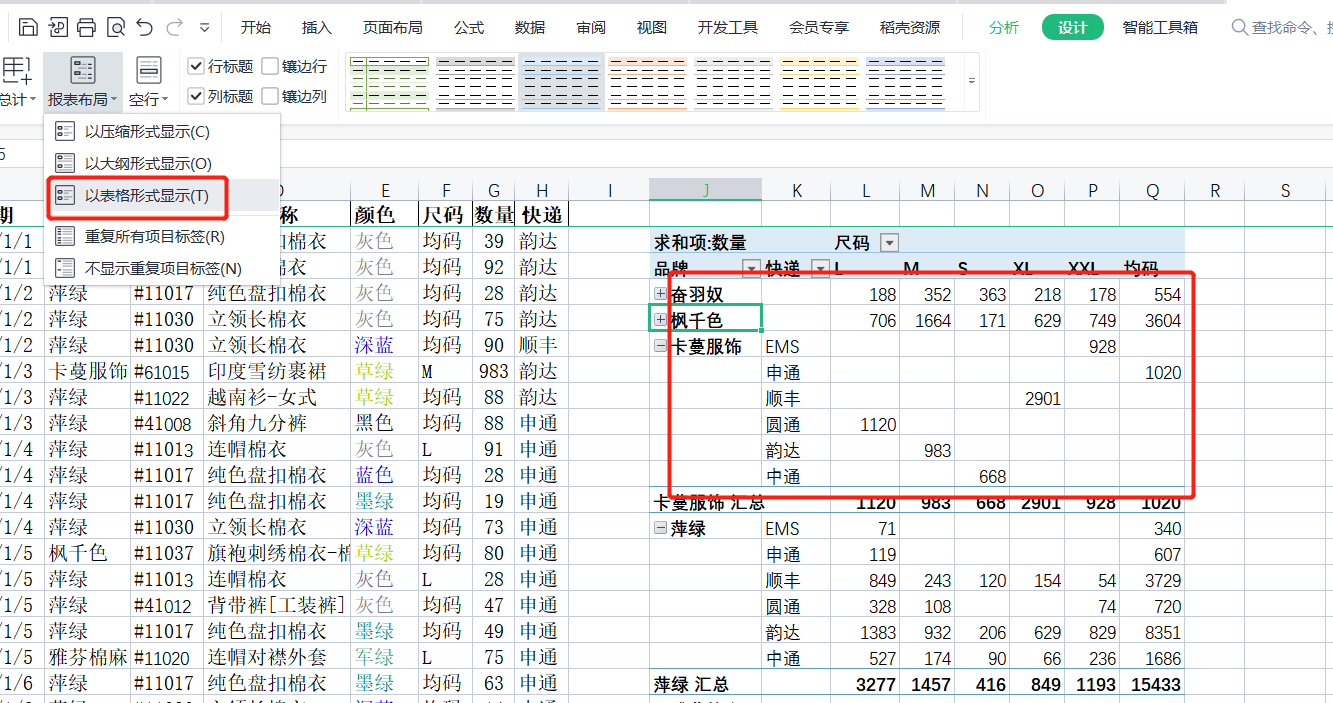Click the Print icon
1333x703 pixels.
87,27
